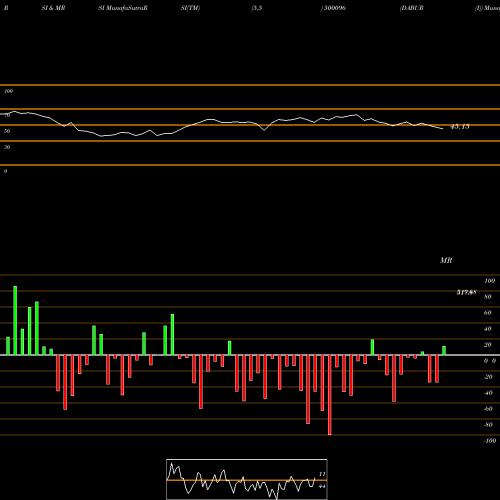The width and height of the screenshot is (500, 500).
Task: Click the MR axis label '80'
Action: coord(488,297)
